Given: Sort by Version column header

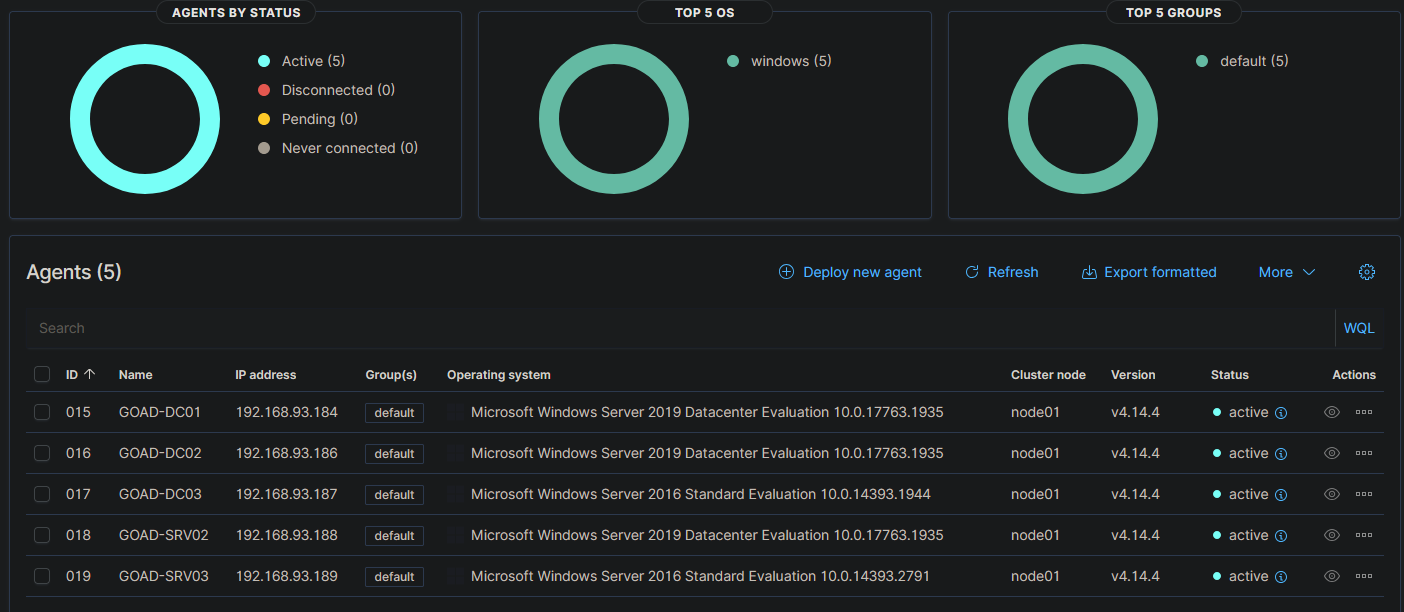Looking at the screenshot, I should pos(1133,375).
